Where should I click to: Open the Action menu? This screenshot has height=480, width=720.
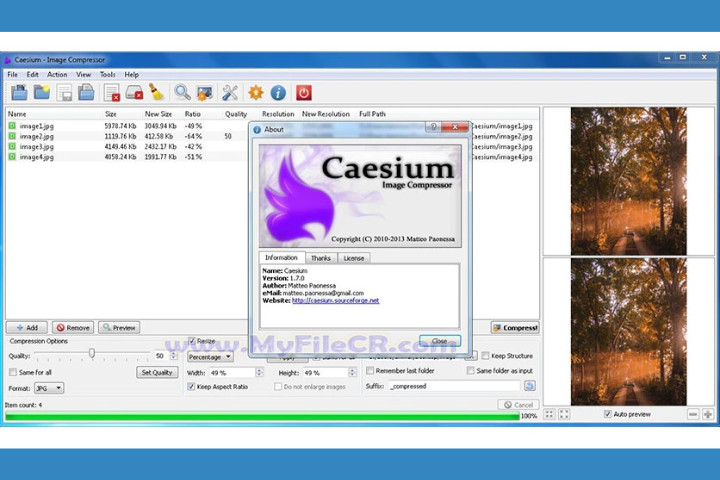tap(57, 74)
